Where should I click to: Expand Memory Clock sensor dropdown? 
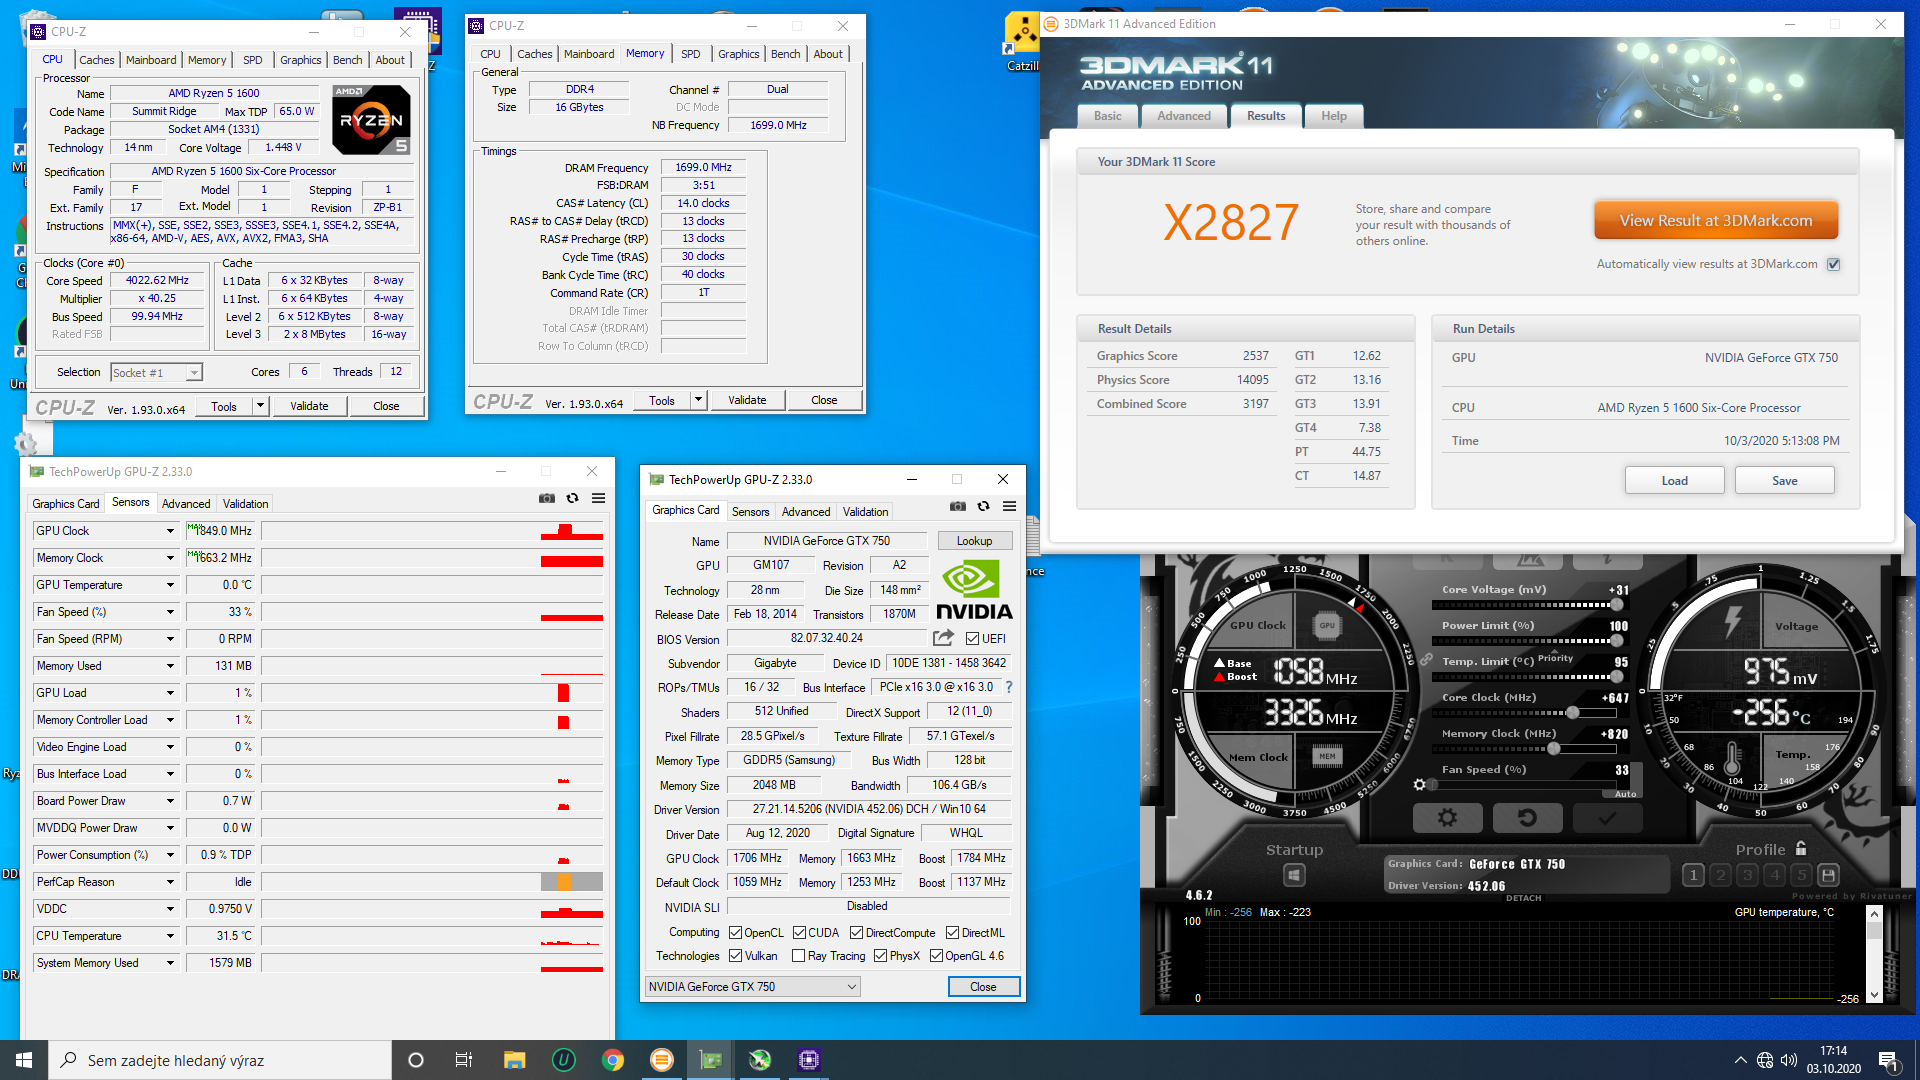pyautogui.click(x=170, y=558)
